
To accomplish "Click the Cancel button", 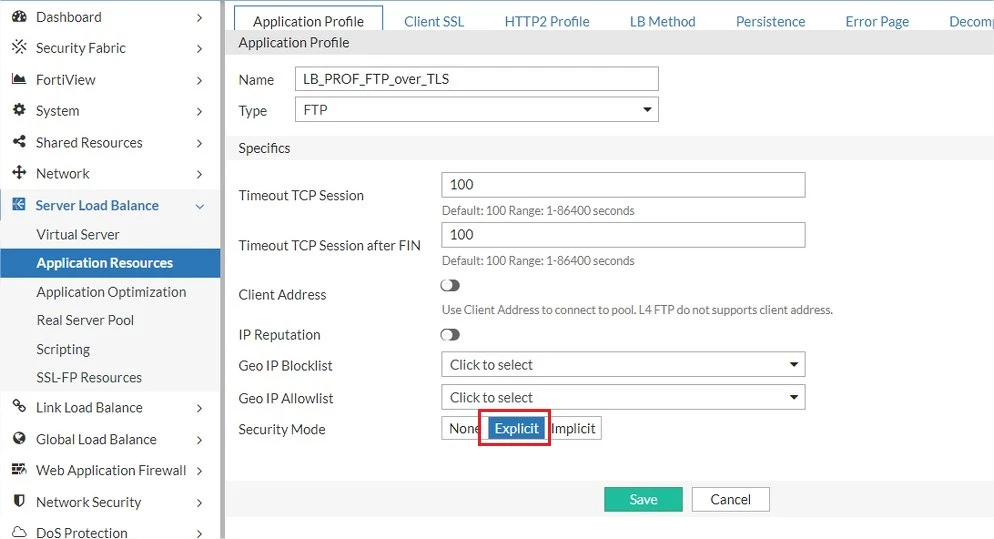I will (730, 499).
